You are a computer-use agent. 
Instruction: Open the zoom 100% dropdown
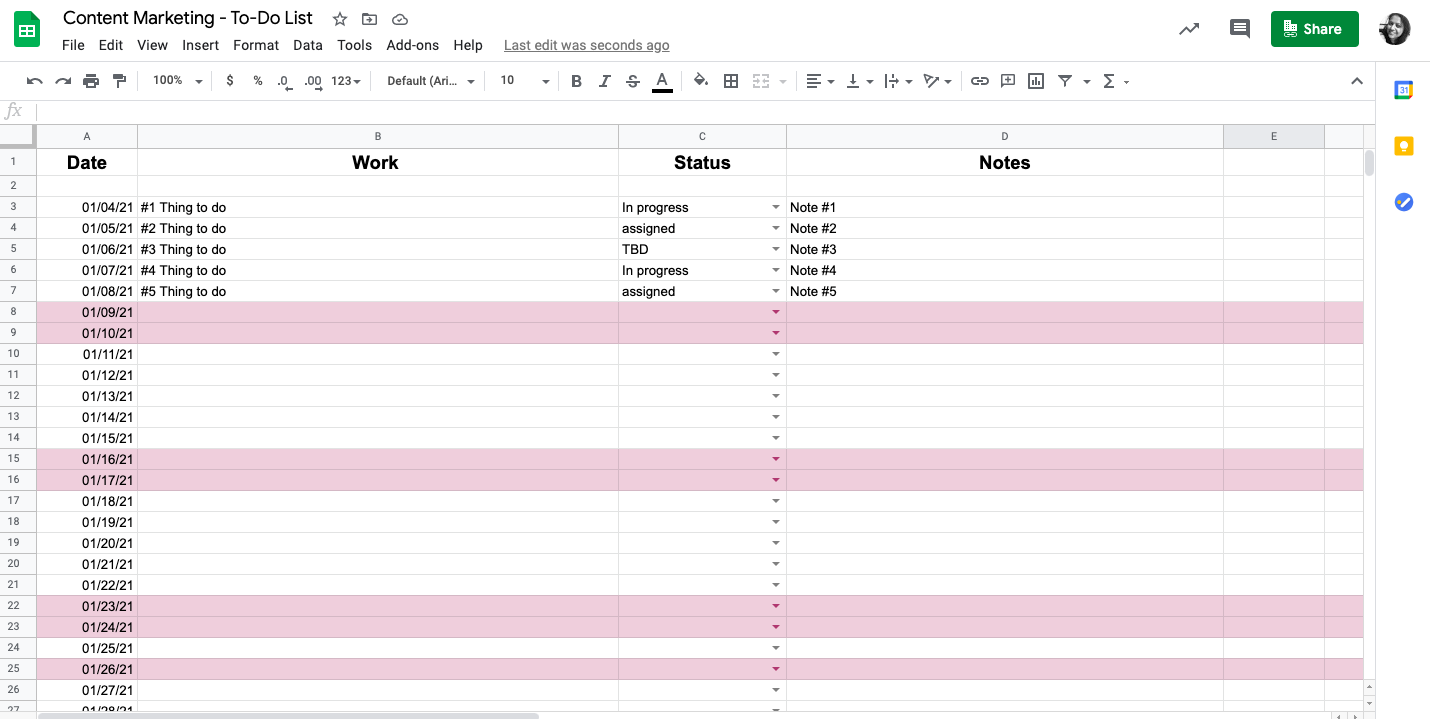[177, 81]
